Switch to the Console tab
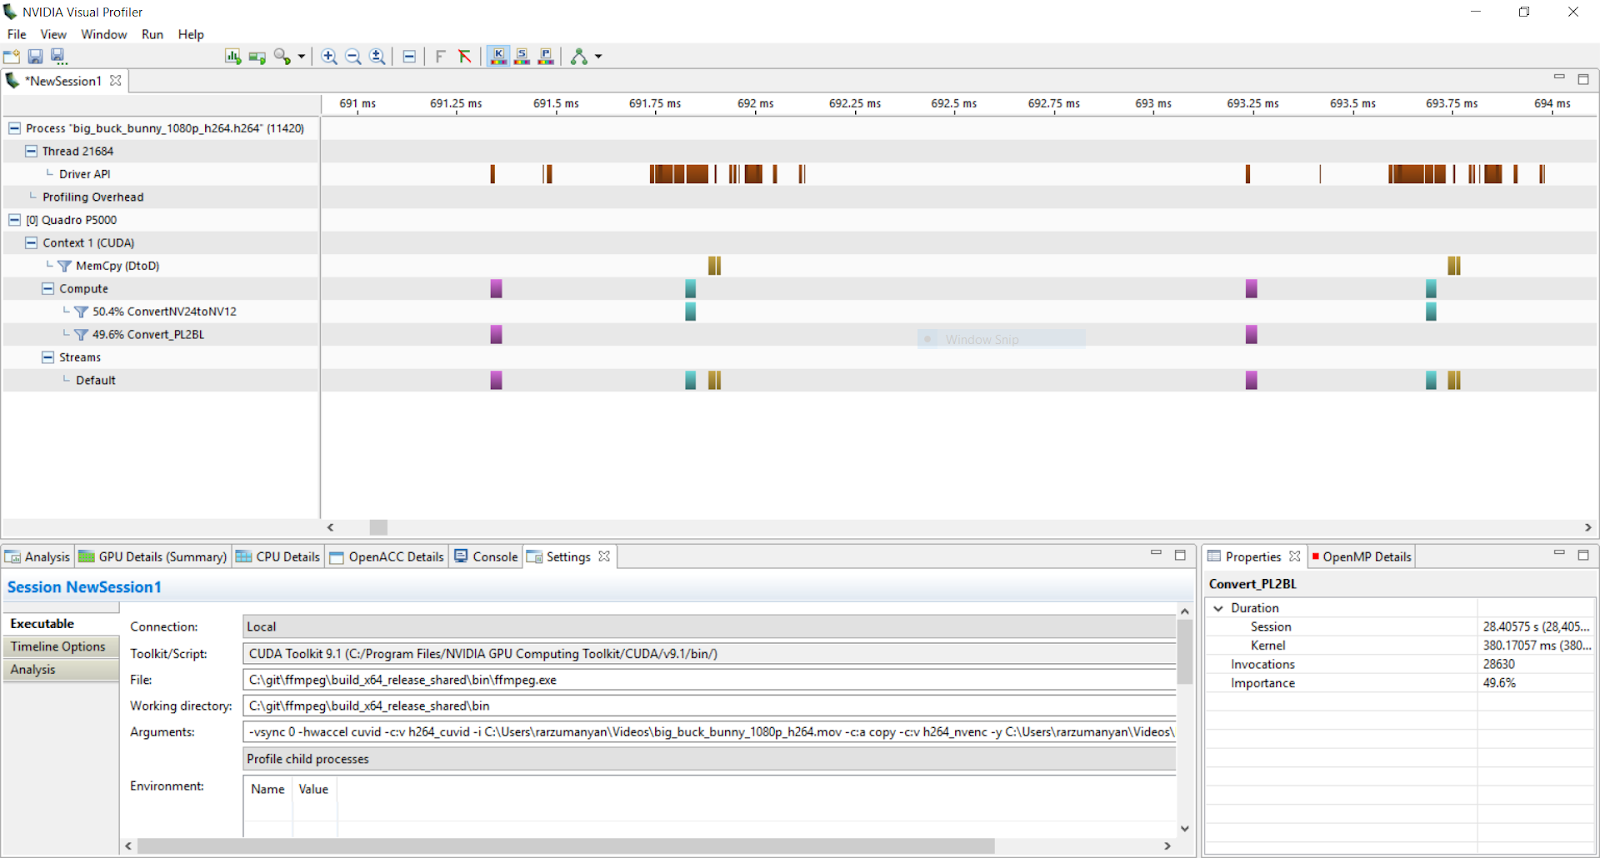 pyautogui.click(x=486, y=557)
